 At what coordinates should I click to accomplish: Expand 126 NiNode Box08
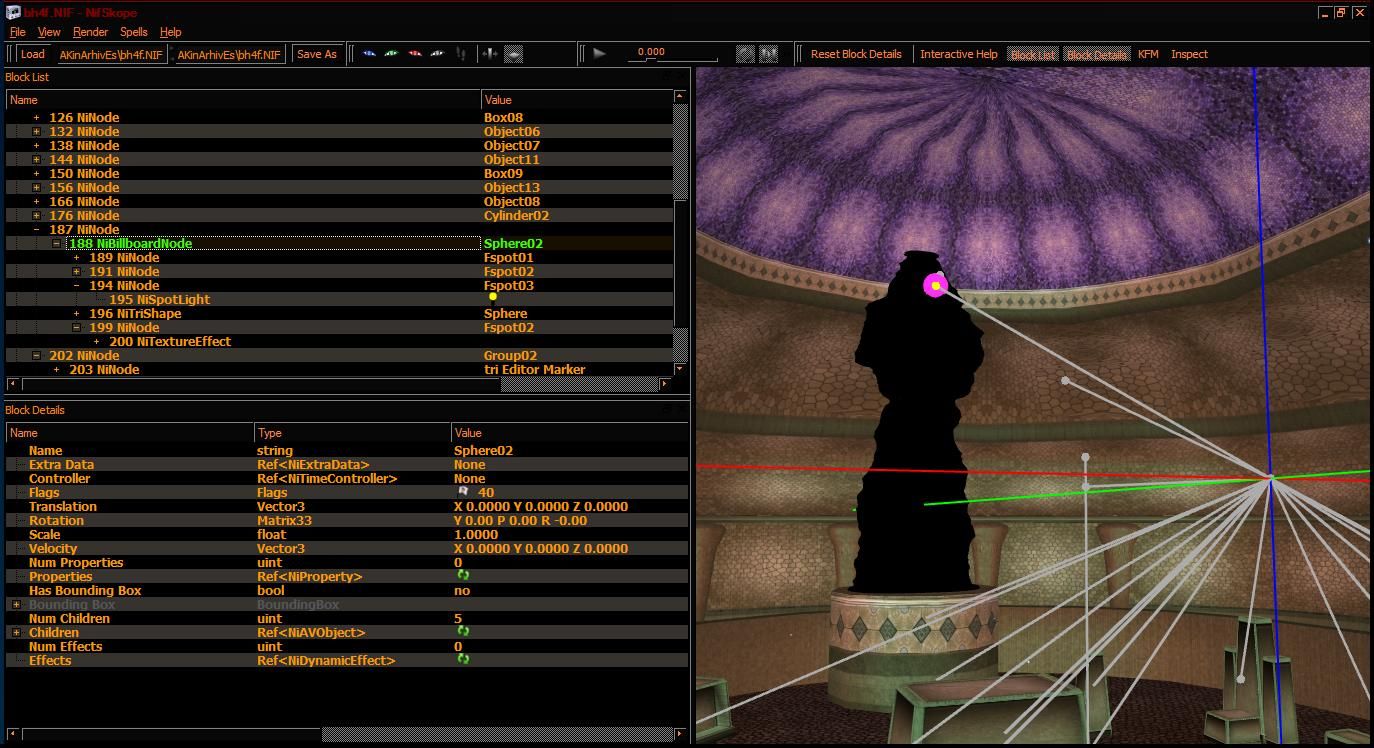tap(37, 117)
